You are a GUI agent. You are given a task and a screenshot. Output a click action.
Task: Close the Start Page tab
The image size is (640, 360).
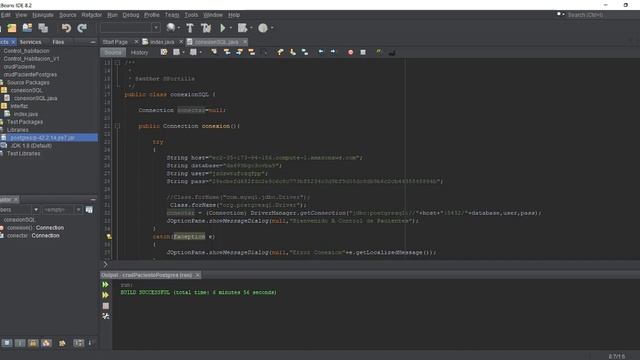[x=136, y=42]
